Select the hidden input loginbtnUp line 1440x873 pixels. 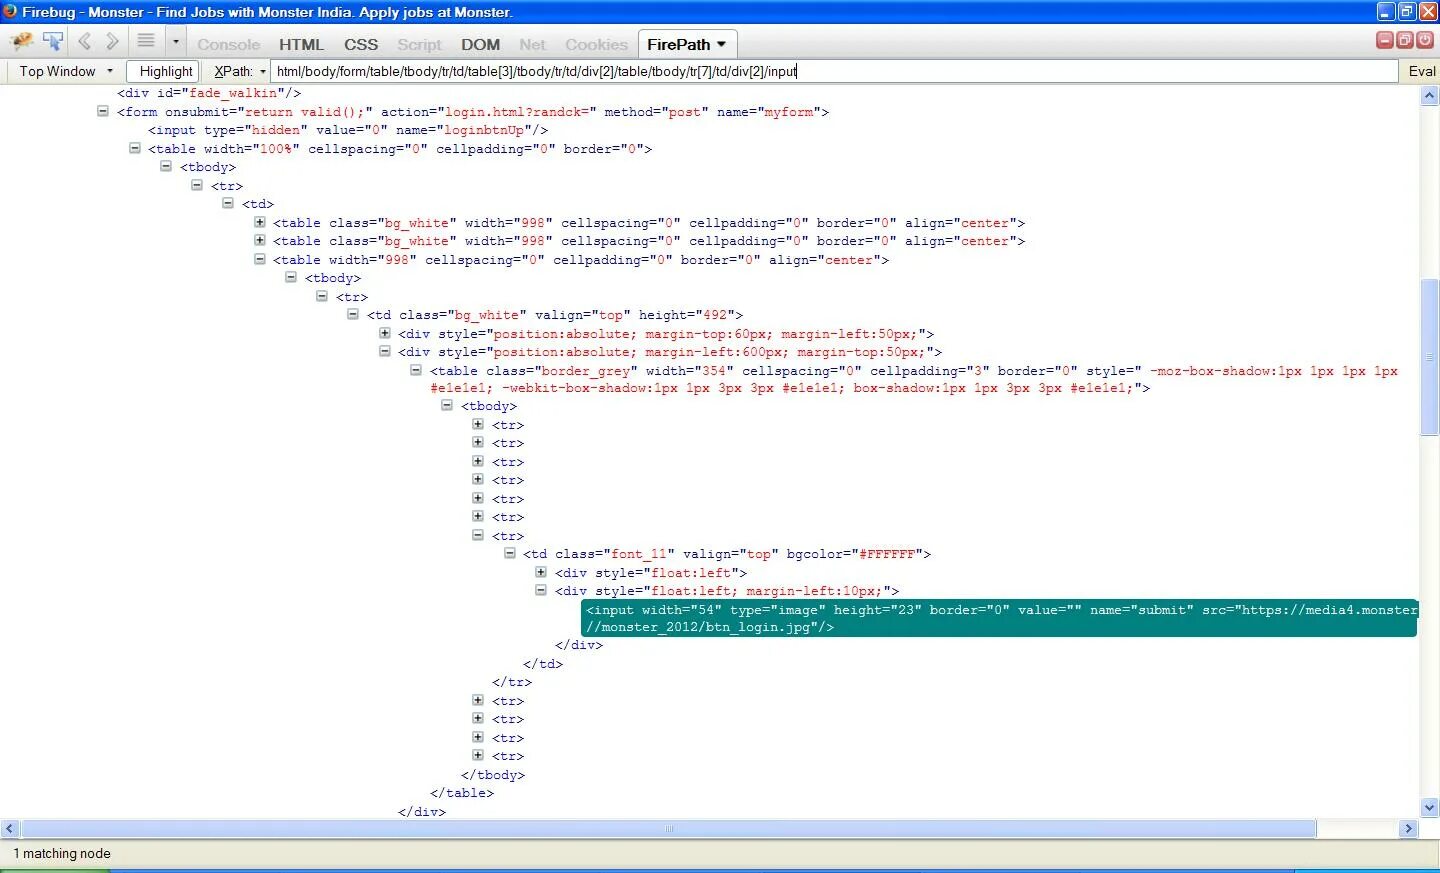click(348, 130)
